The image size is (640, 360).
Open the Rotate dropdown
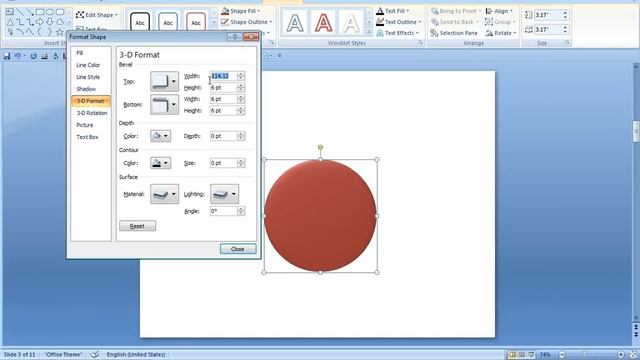[501, 33]
